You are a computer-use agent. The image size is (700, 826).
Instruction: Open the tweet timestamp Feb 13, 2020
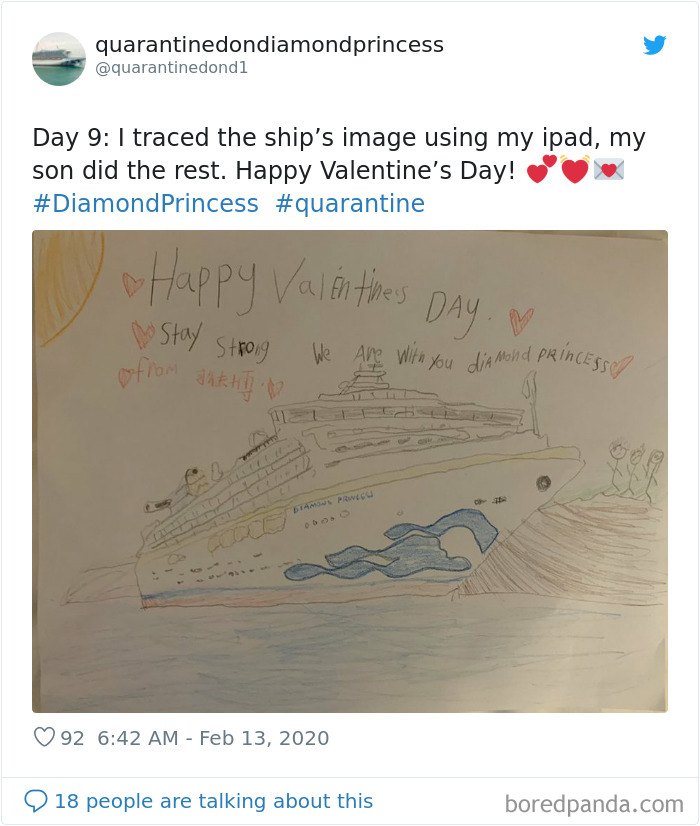coord(212,738)
